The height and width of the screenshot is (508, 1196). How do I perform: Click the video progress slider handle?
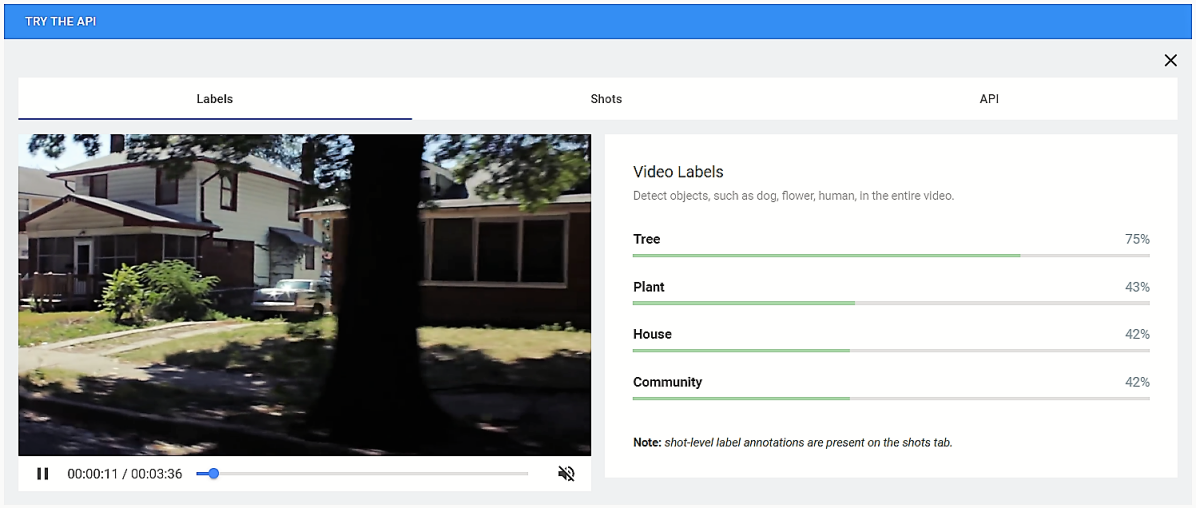pyautogui.click(x=214, y=474)
